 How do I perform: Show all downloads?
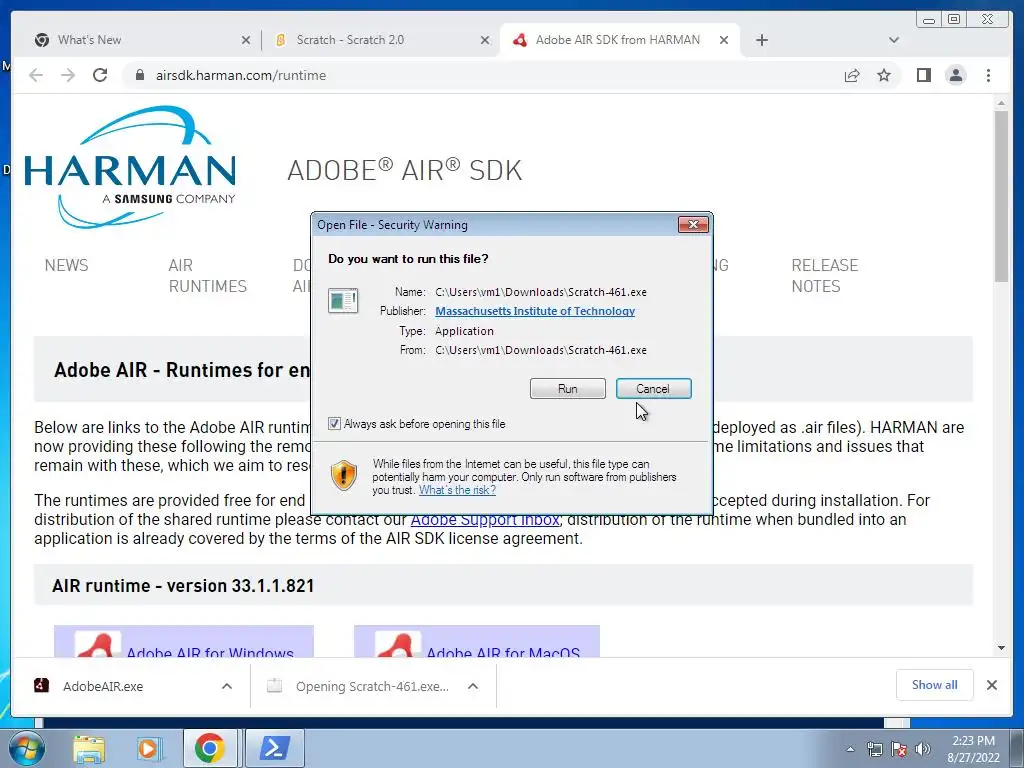(x=935, y=684)
